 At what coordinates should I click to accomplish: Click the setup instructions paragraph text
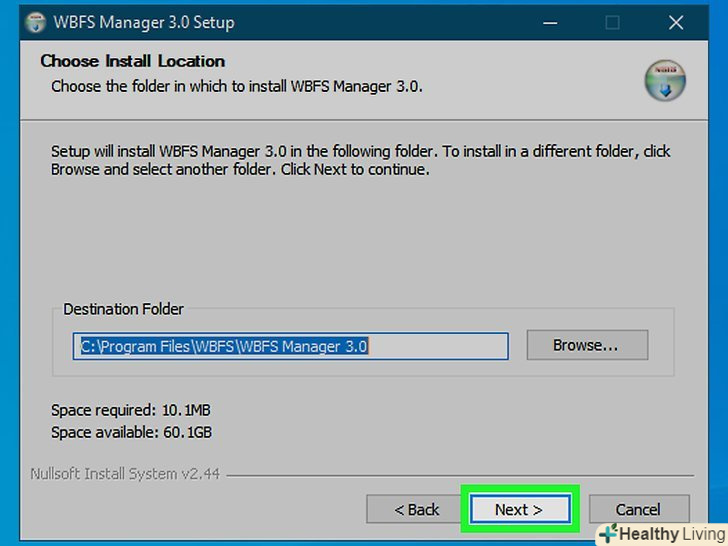click(x=360, y=161)
